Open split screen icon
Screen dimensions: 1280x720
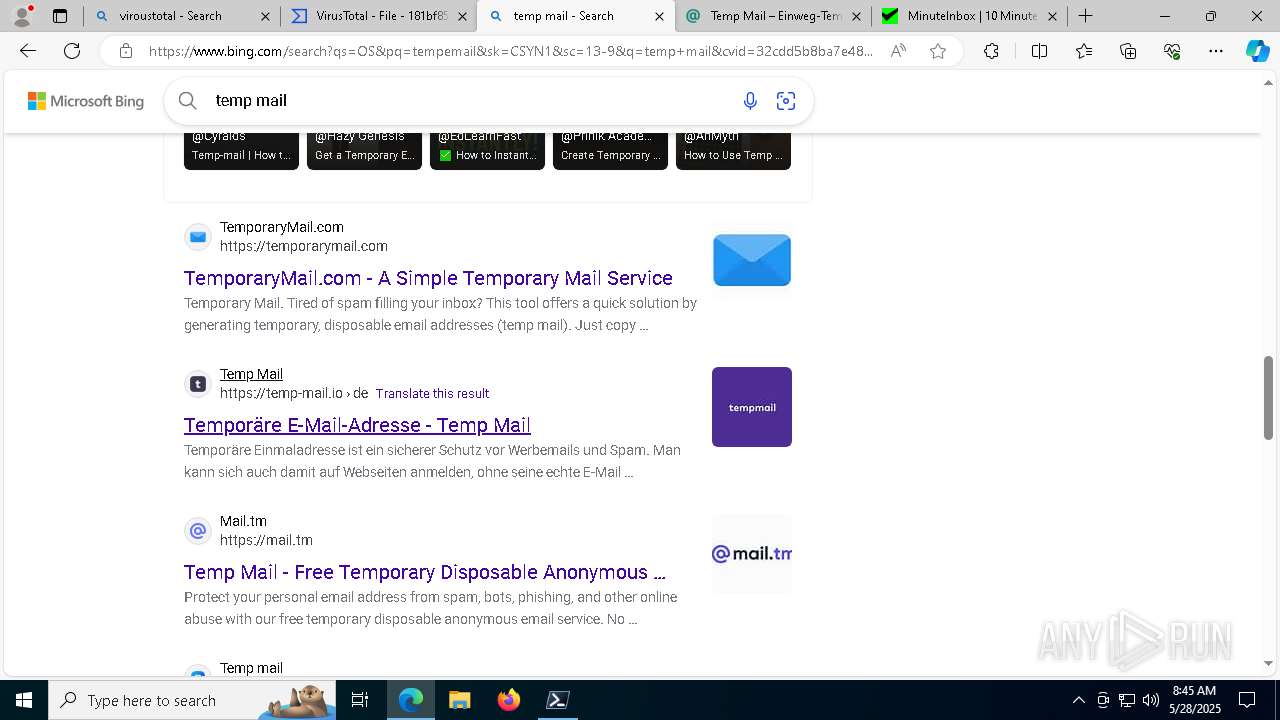coord(1039,51)
